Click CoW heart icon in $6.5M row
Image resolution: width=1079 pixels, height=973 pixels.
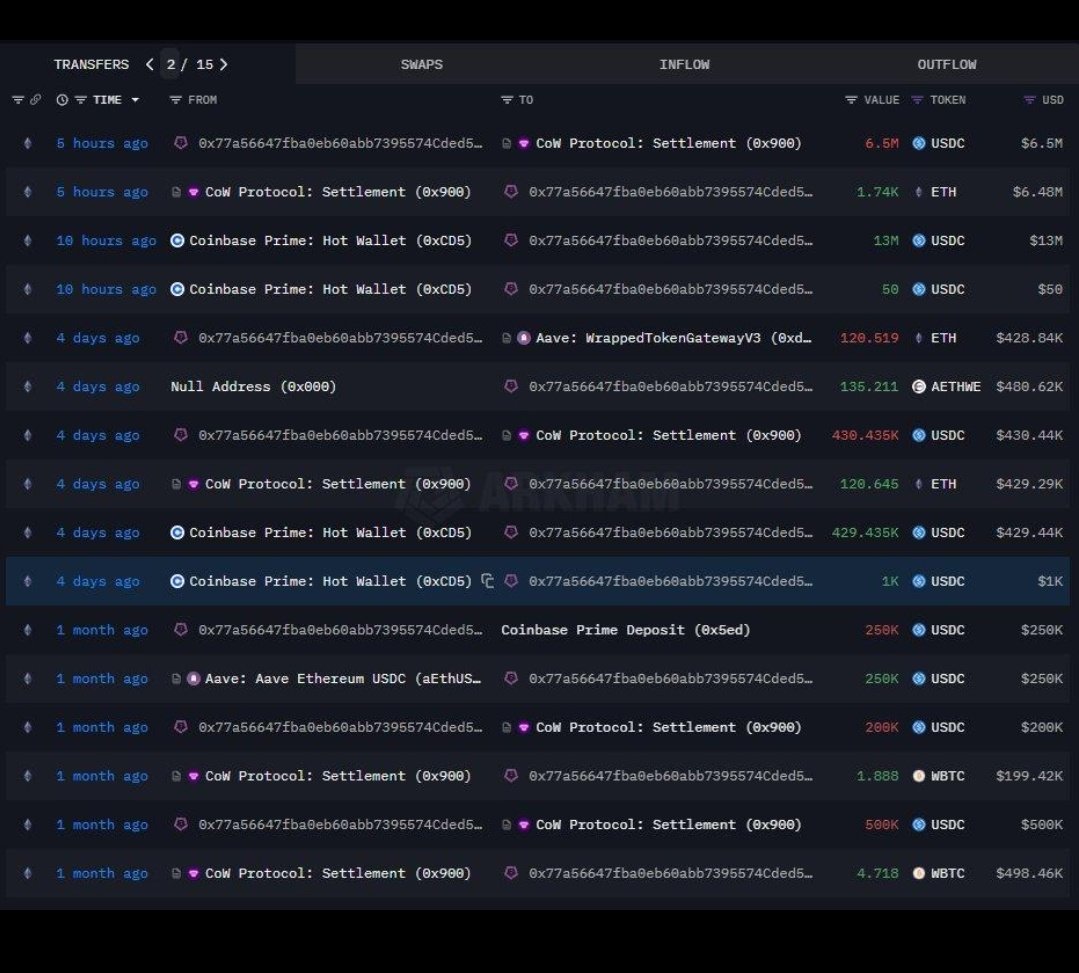pos(524,143)
